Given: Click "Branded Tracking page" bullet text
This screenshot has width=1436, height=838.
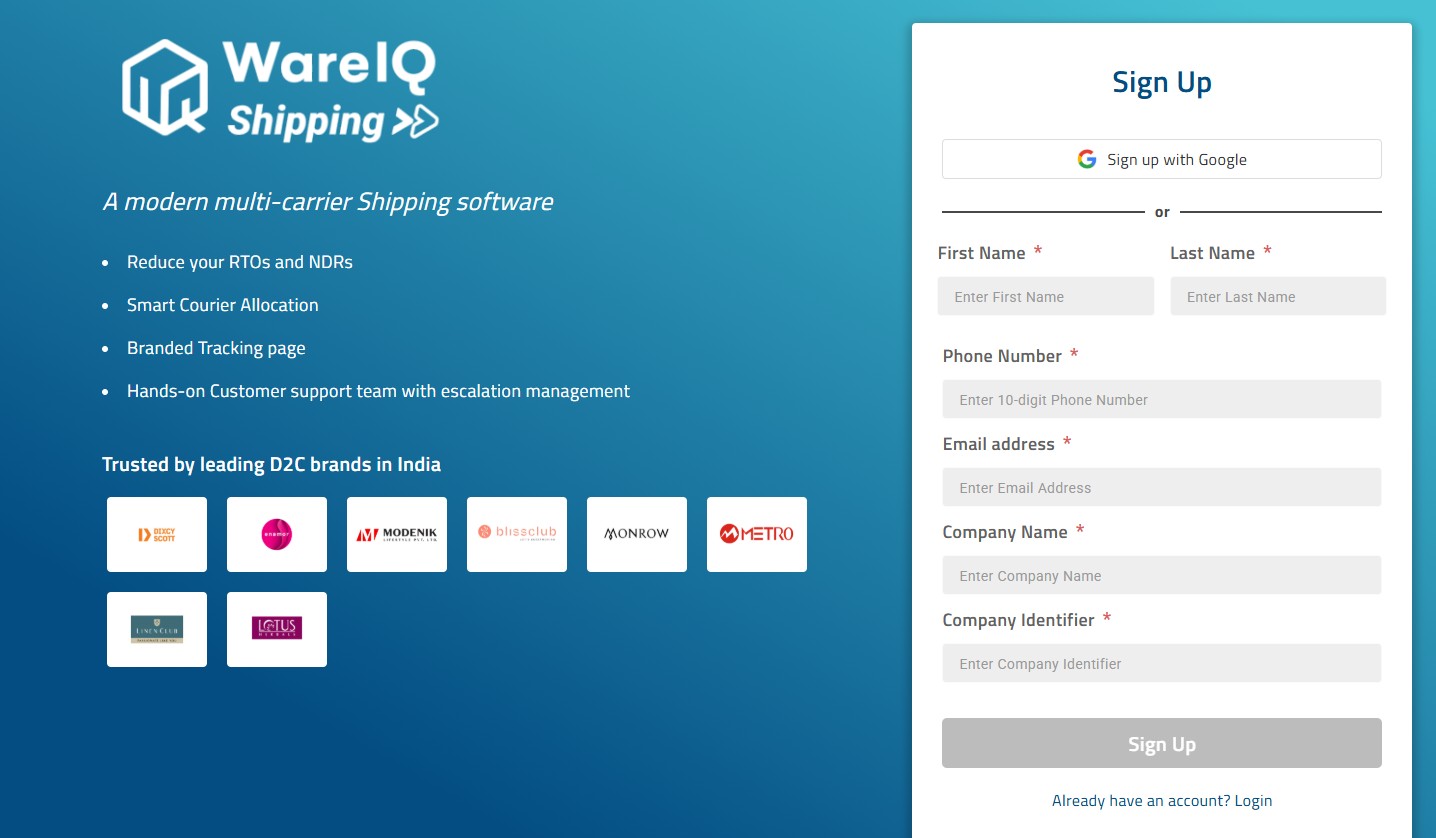Looking at the screenshot, I should tap(216, 348).
